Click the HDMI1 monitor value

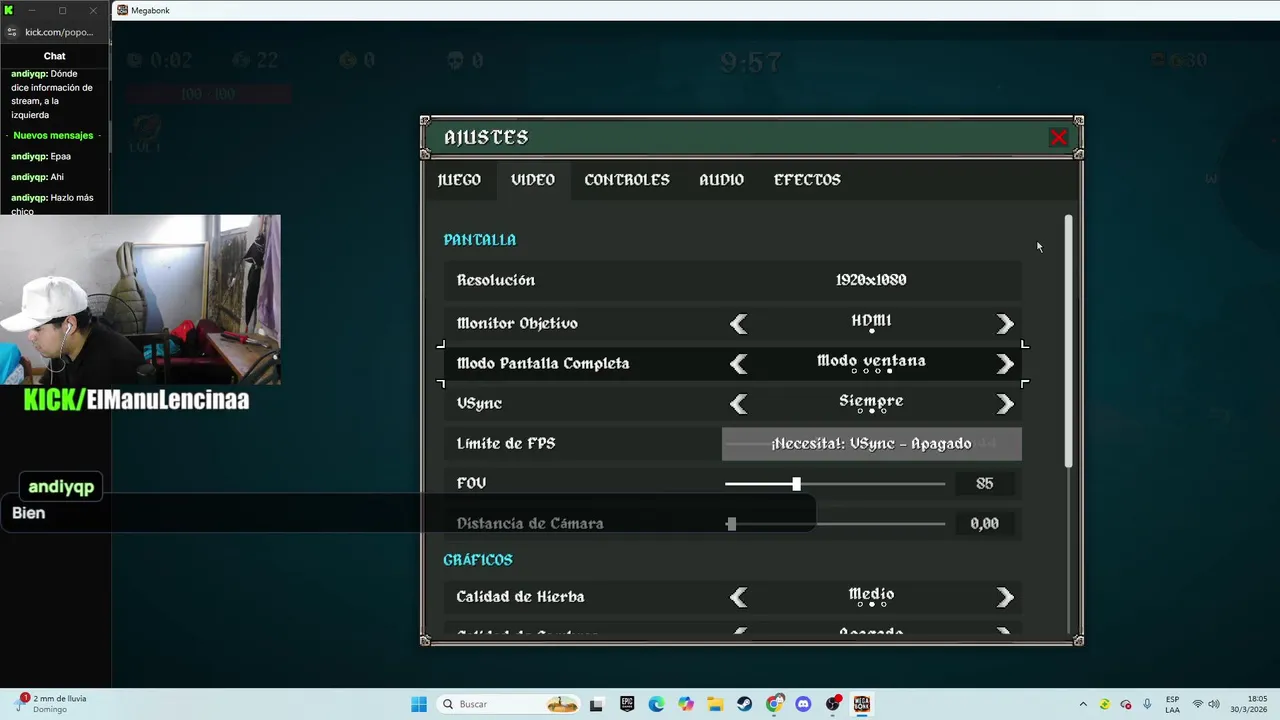click(871, 321)
